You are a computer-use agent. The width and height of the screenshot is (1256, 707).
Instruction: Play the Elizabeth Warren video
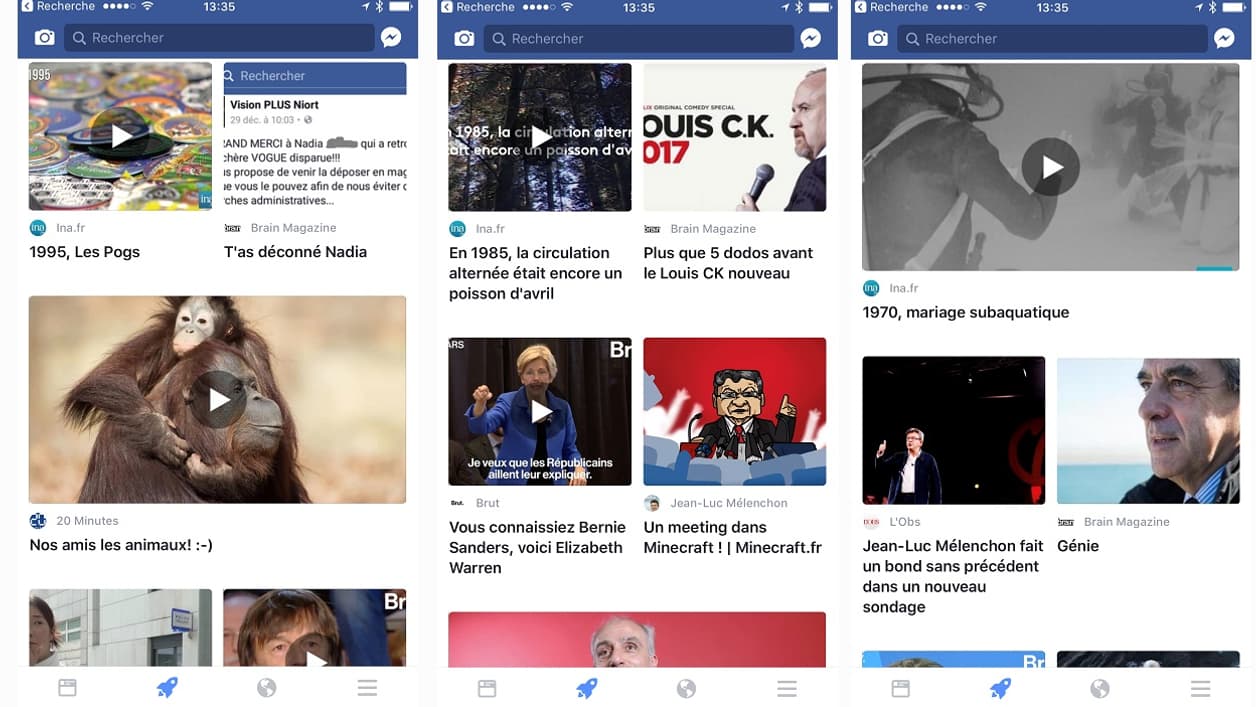click(540, 411)
